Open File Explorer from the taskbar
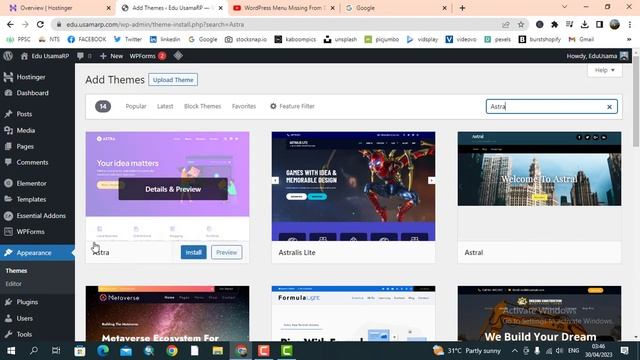The image size is (640, 360). [x=218, y=351]
